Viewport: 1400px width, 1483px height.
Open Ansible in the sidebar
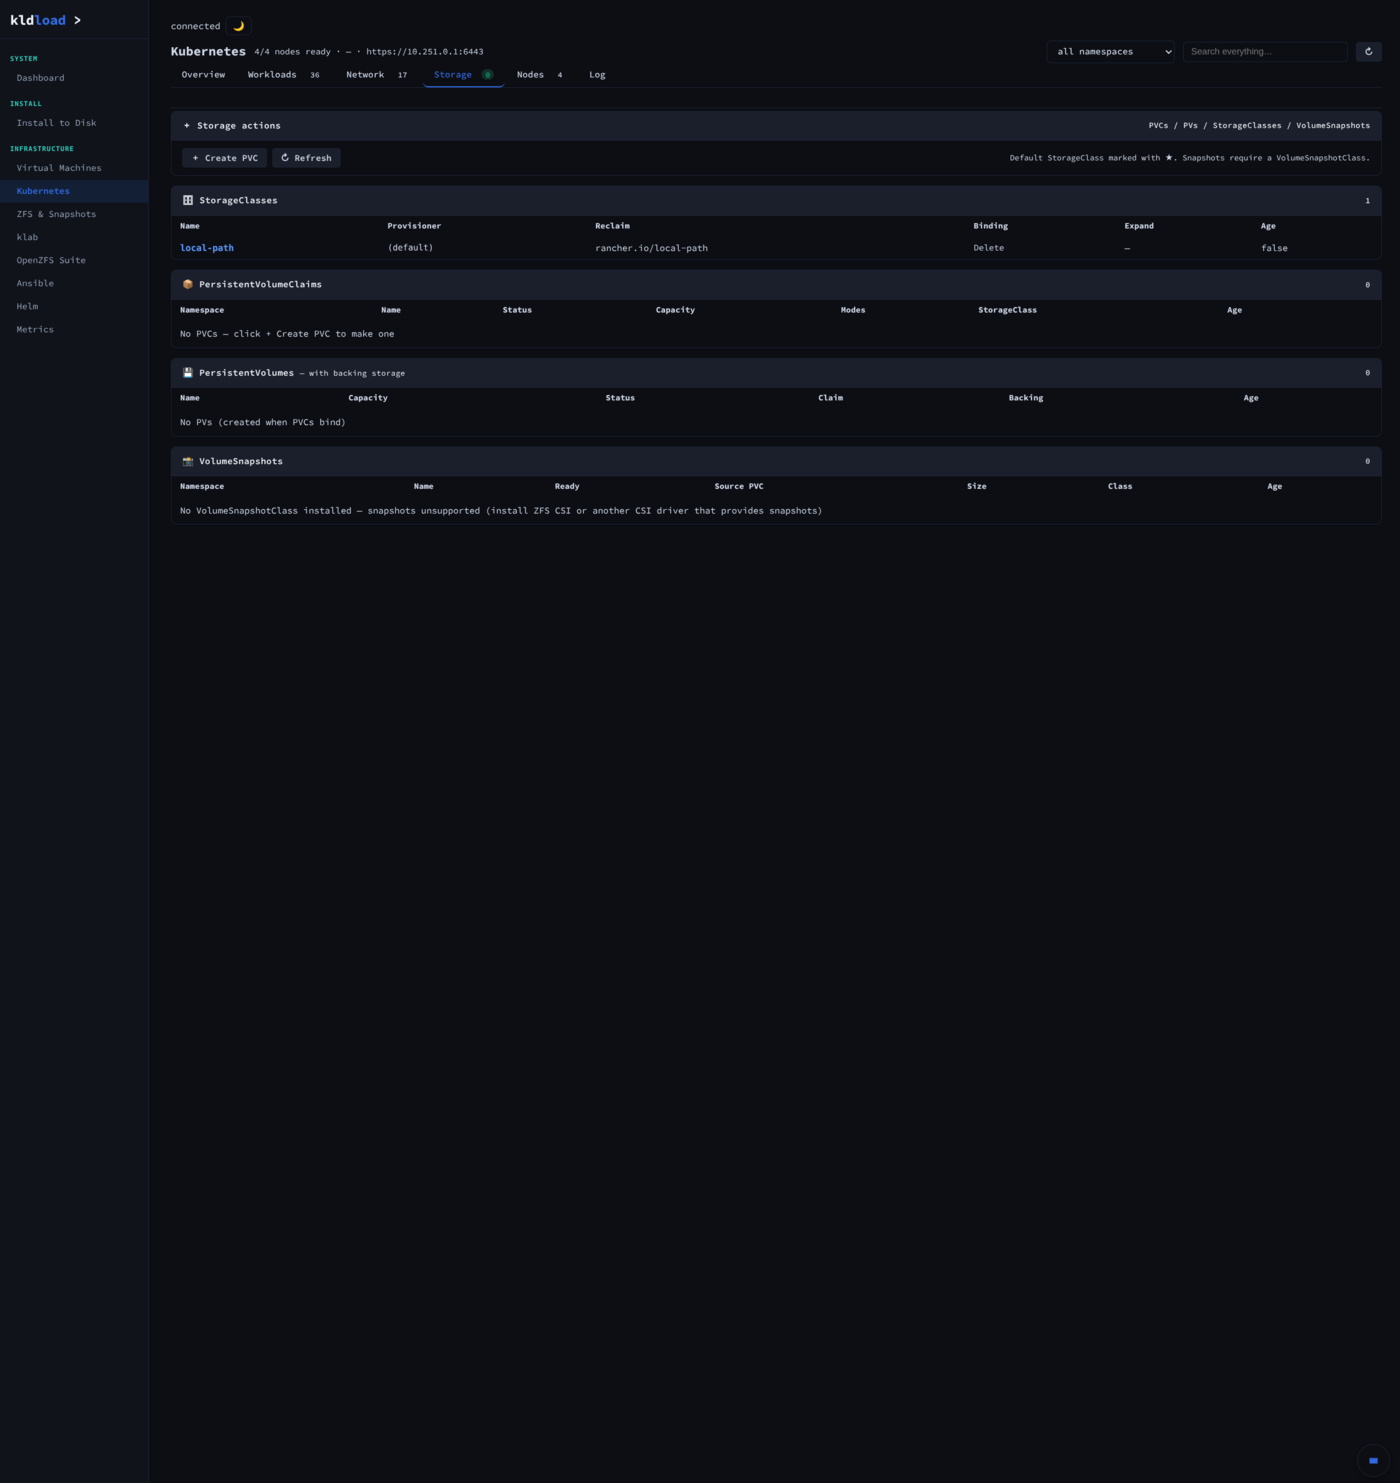74,283
